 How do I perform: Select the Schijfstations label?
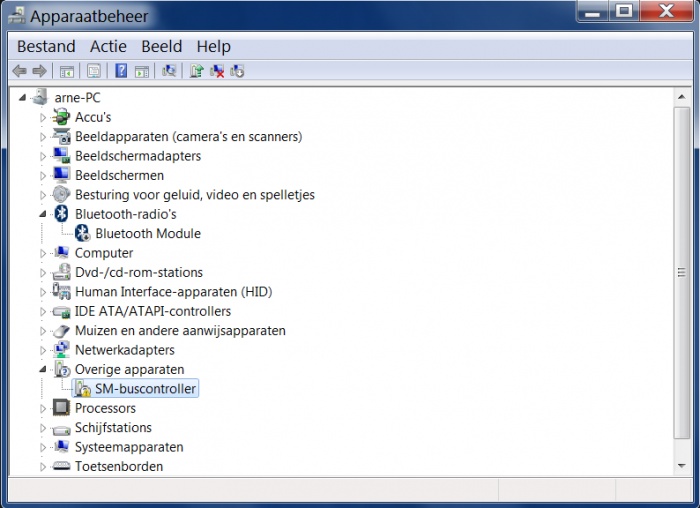(113, 427)
